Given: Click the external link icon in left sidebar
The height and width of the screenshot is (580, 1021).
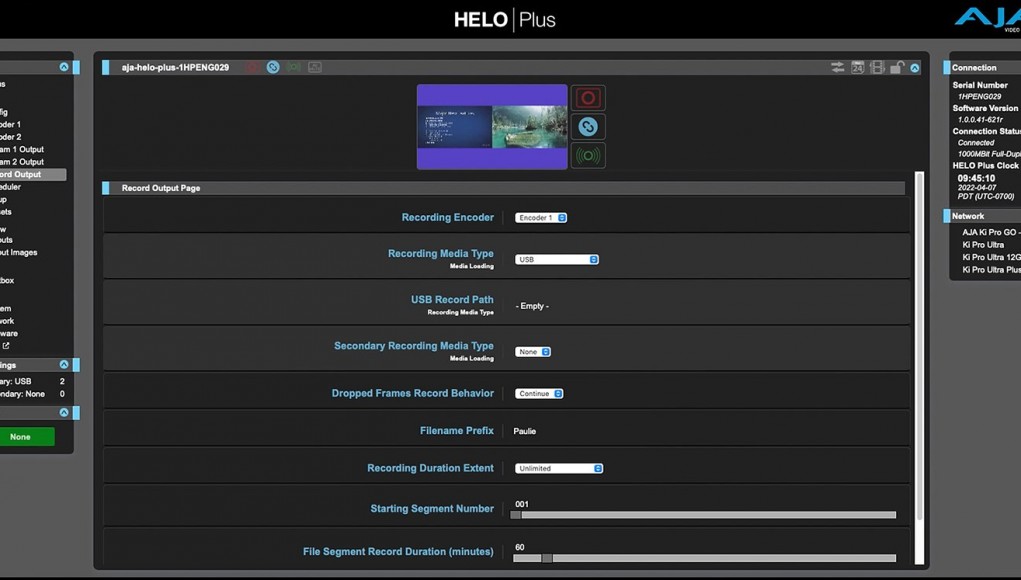Looking at the screenshot, I should click(6, 346).
